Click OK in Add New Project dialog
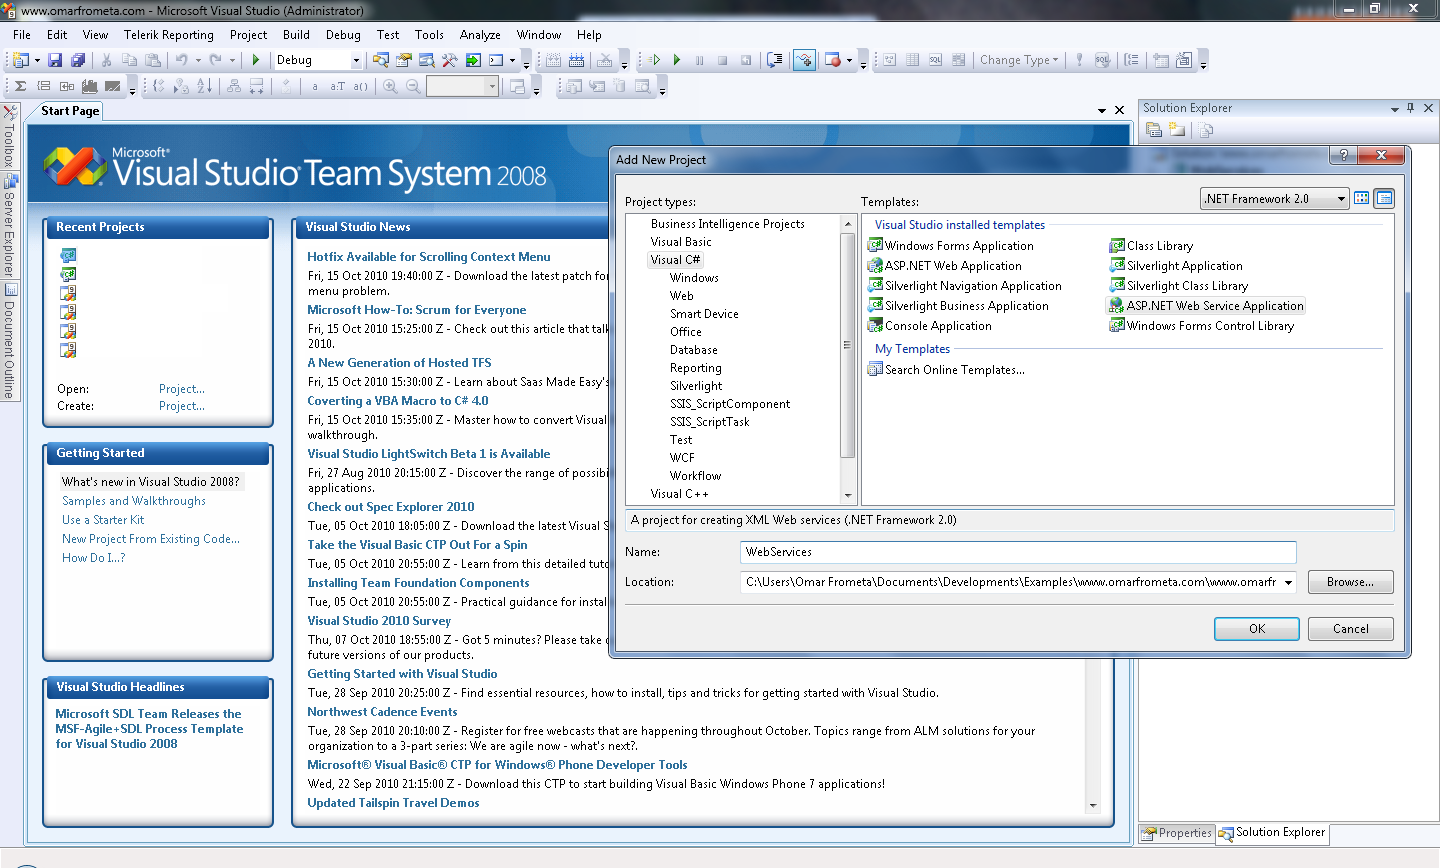 pyautogui.click(x=1257, y=629)
